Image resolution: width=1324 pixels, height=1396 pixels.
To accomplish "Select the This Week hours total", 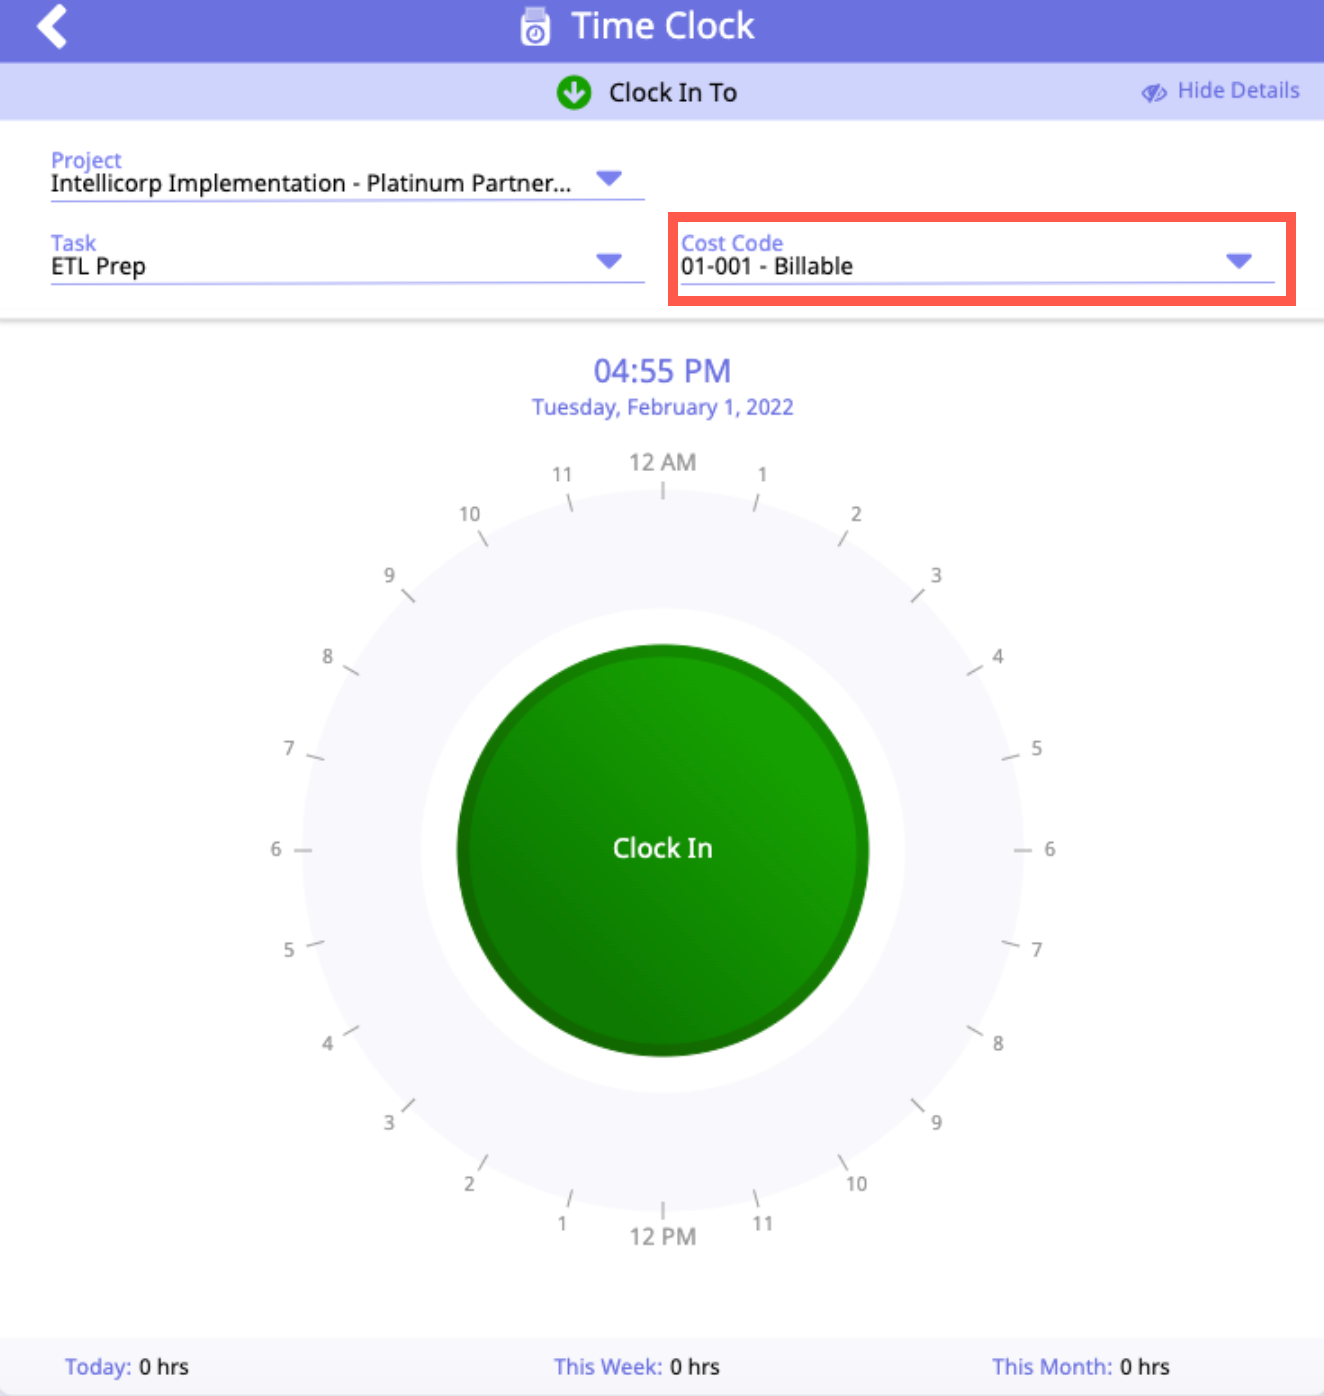I will click(x=637, y=1367).
